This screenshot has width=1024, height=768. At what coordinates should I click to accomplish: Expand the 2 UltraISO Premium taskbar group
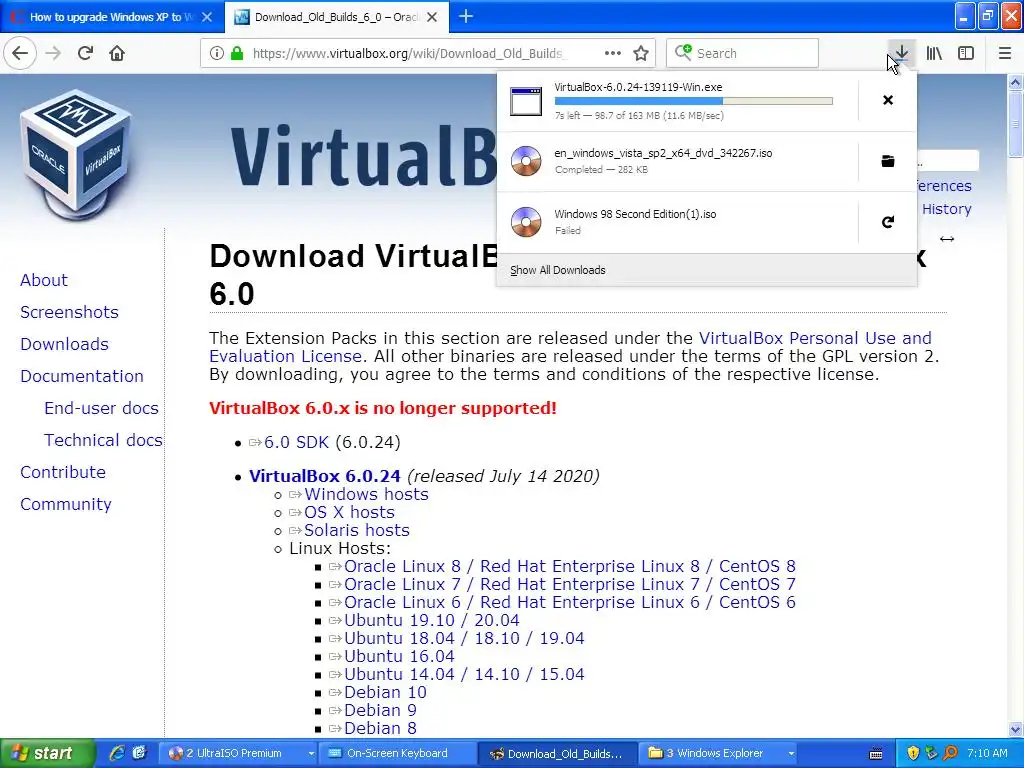[311, 753]
